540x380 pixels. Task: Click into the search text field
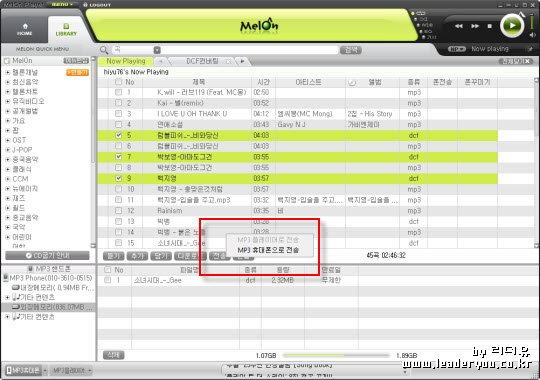(x=250, y=50)
